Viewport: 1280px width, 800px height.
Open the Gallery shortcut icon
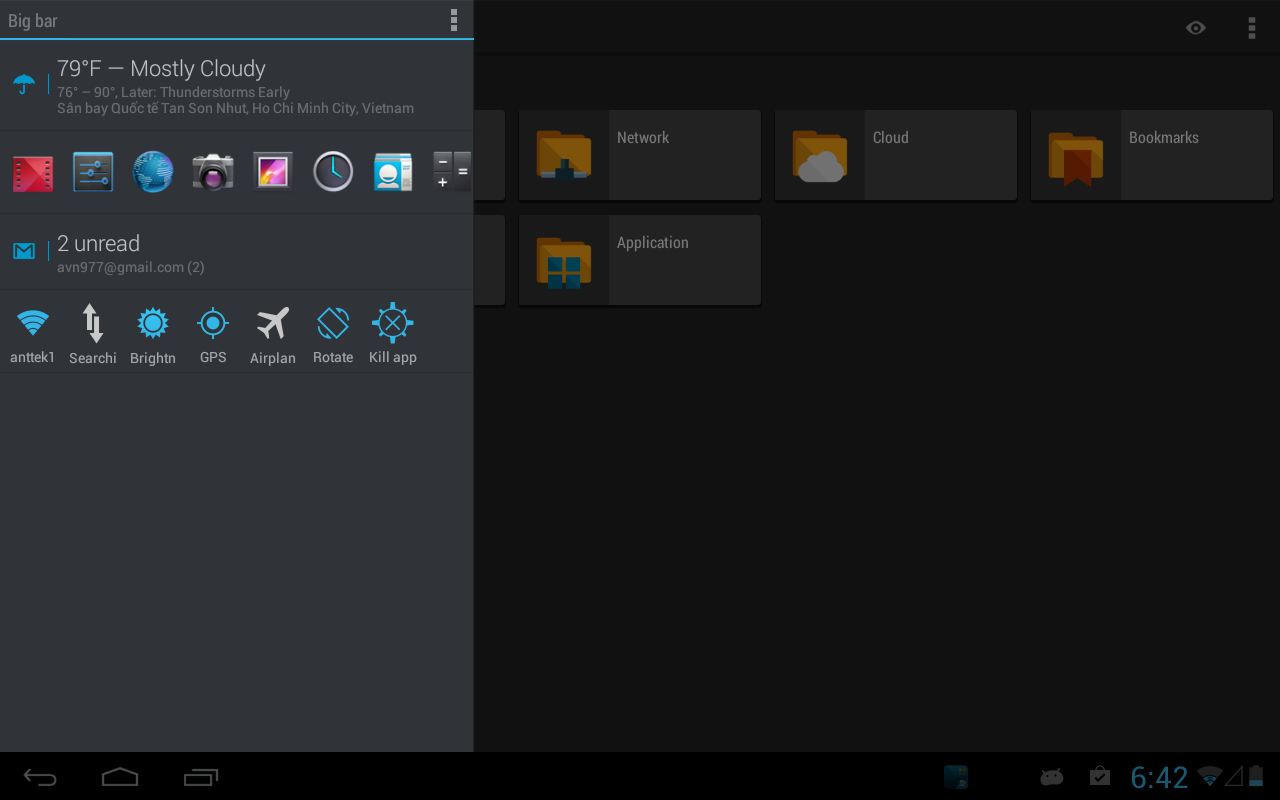click(x=272, y=171)
